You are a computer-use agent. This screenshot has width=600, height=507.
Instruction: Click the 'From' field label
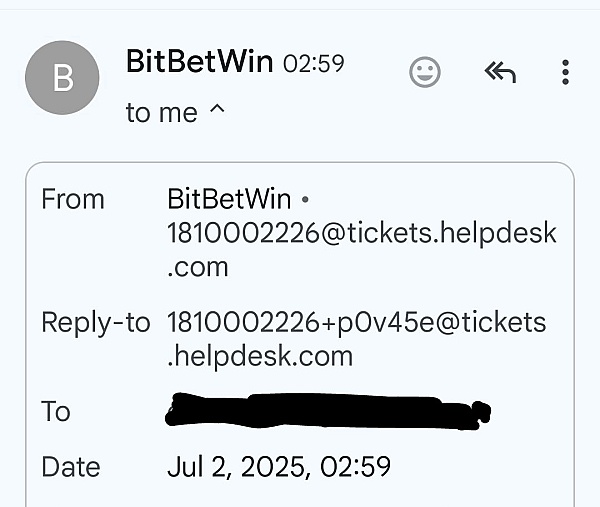(73, 199)
